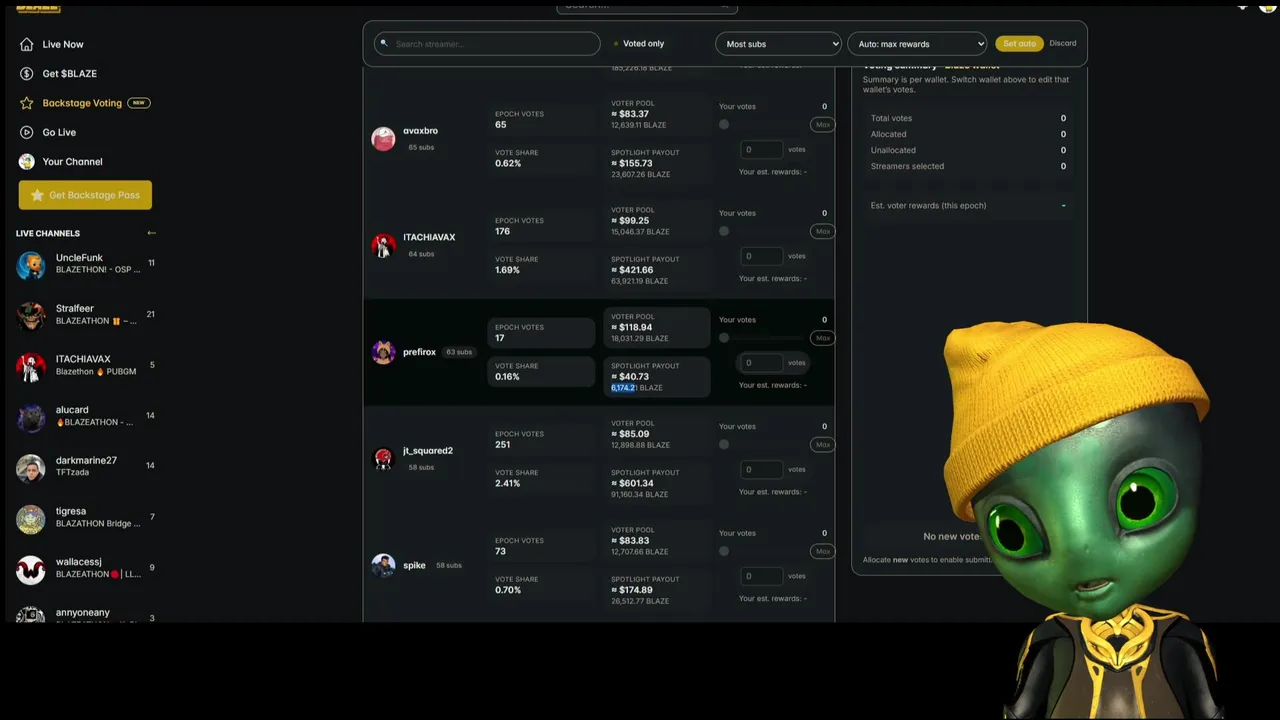This screenshot has height=720, width=1280.
Task: Click ITACHIAVAX's avatar in the voting list
Action: [x=383, y=245]
